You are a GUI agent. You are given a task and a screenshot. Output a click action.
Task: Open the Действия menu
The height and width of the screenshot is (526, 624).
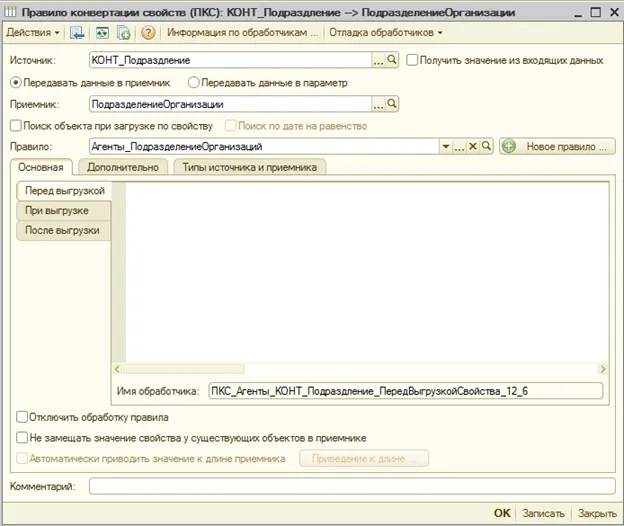click(x=33, y=33)
